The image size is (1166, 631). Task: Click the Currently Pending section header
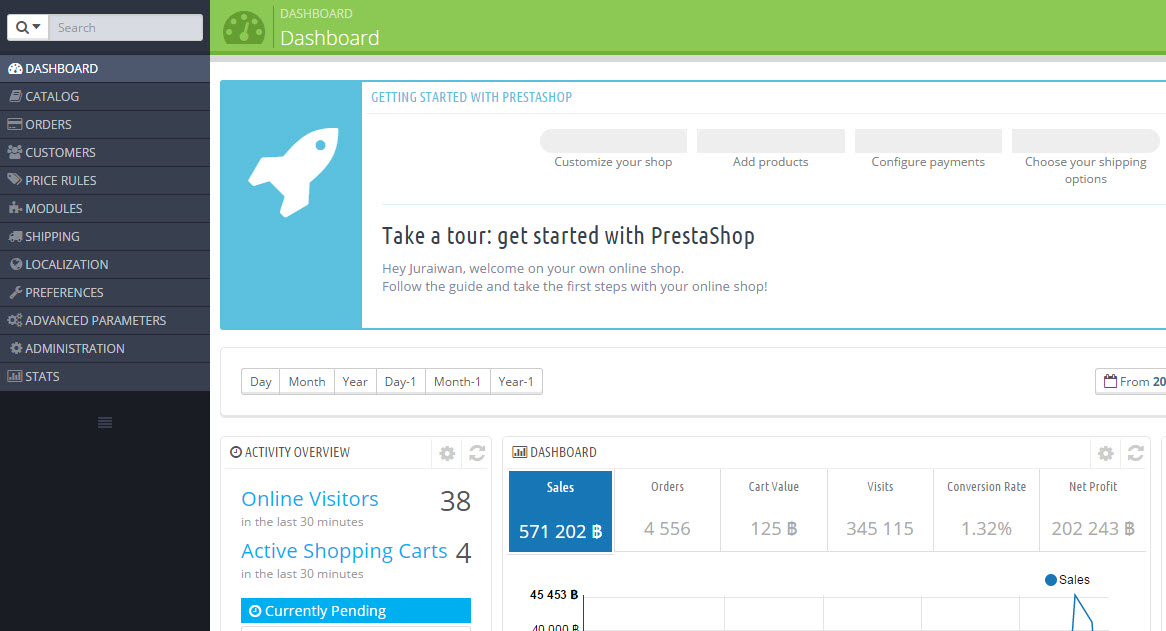[355, 610]
